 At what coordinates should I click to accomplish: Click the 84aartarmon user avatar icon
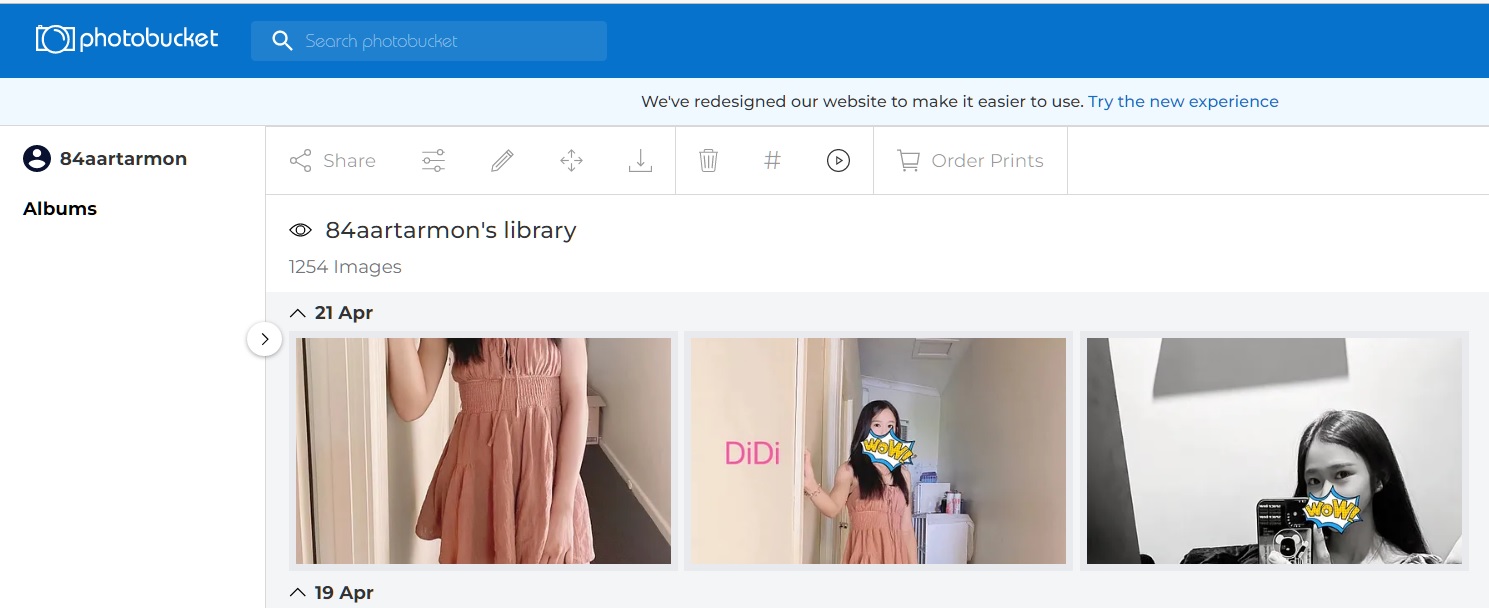(37, 159)
